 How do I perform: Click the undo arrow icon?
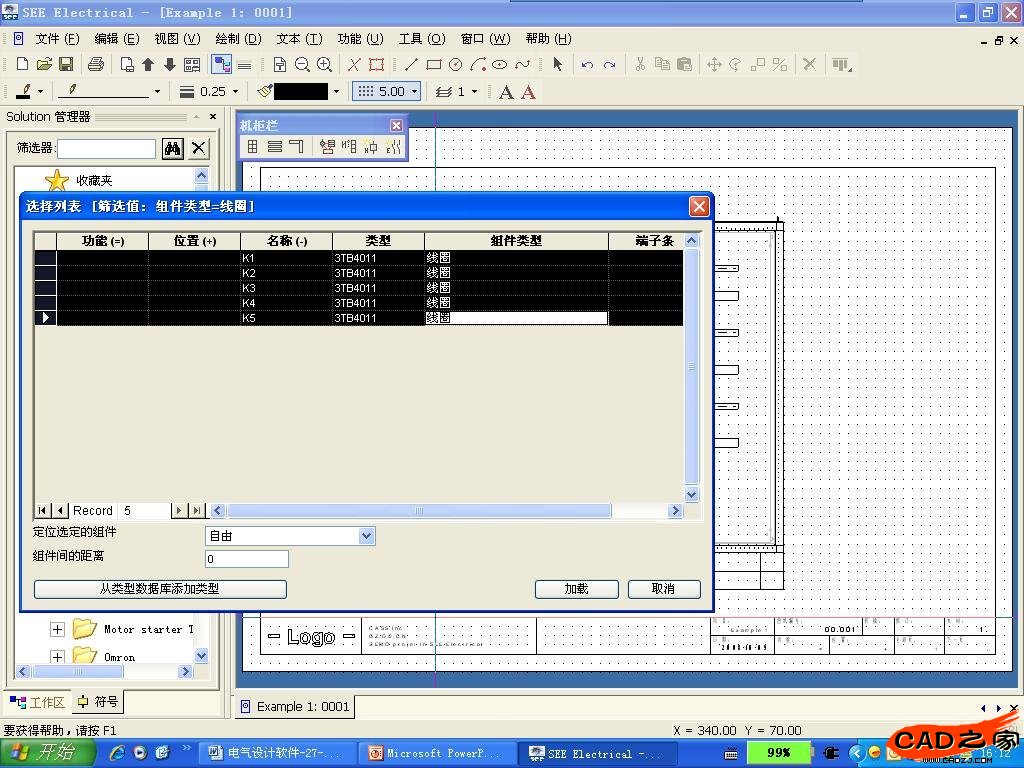(x=587, y=64)
